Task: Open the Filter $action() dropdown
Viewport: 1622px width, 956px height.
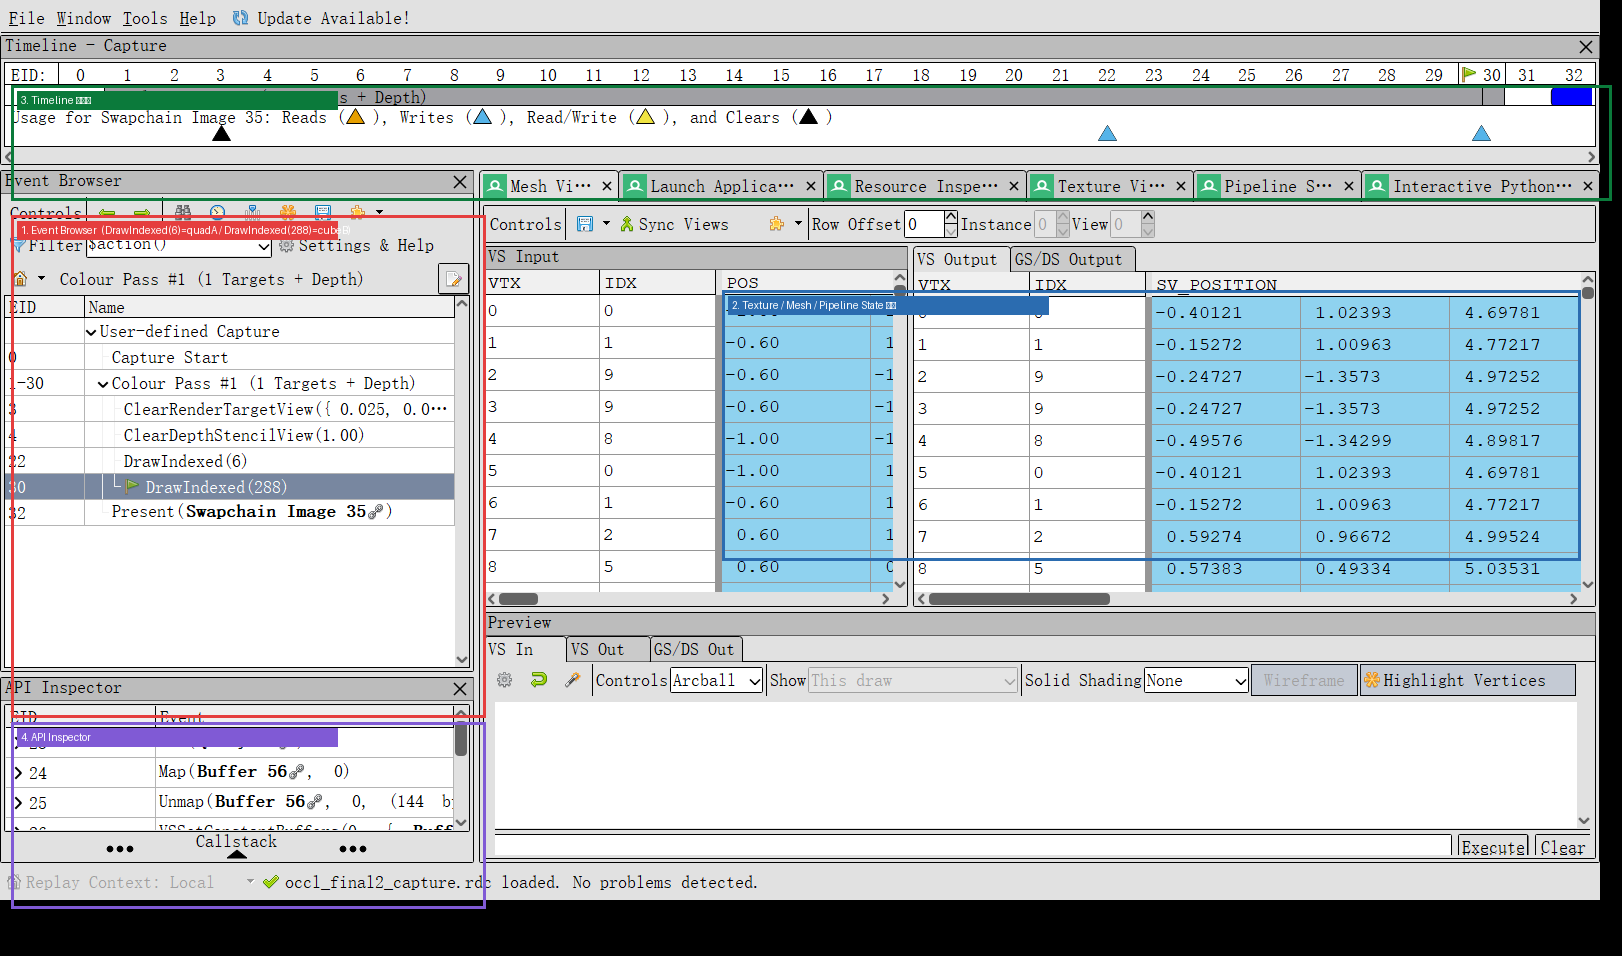Action: pos(264,246)
